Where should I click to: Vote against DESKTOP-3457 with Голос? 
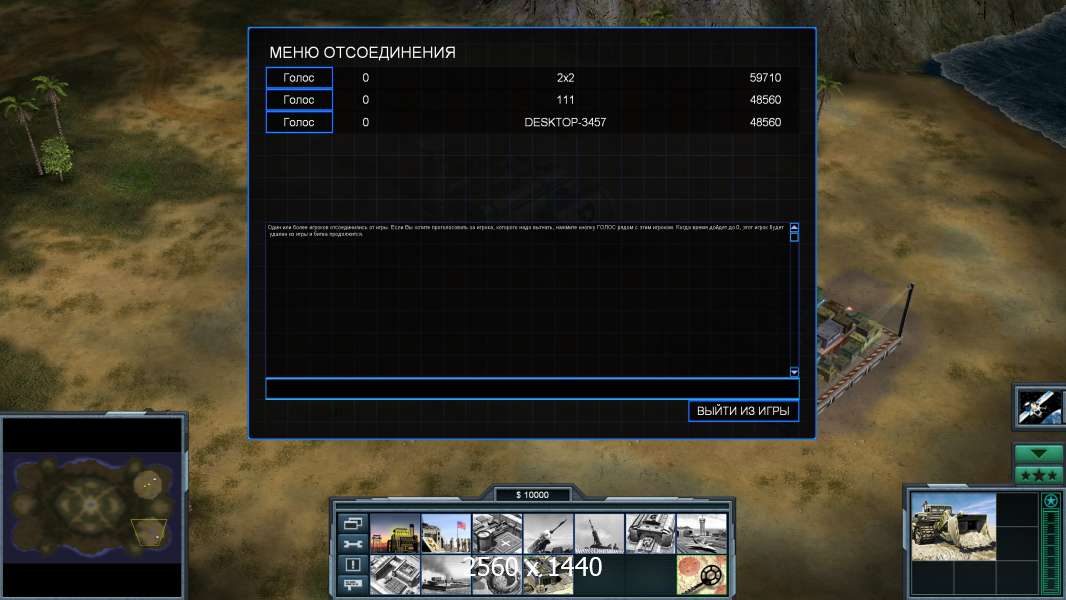point(299,122)
